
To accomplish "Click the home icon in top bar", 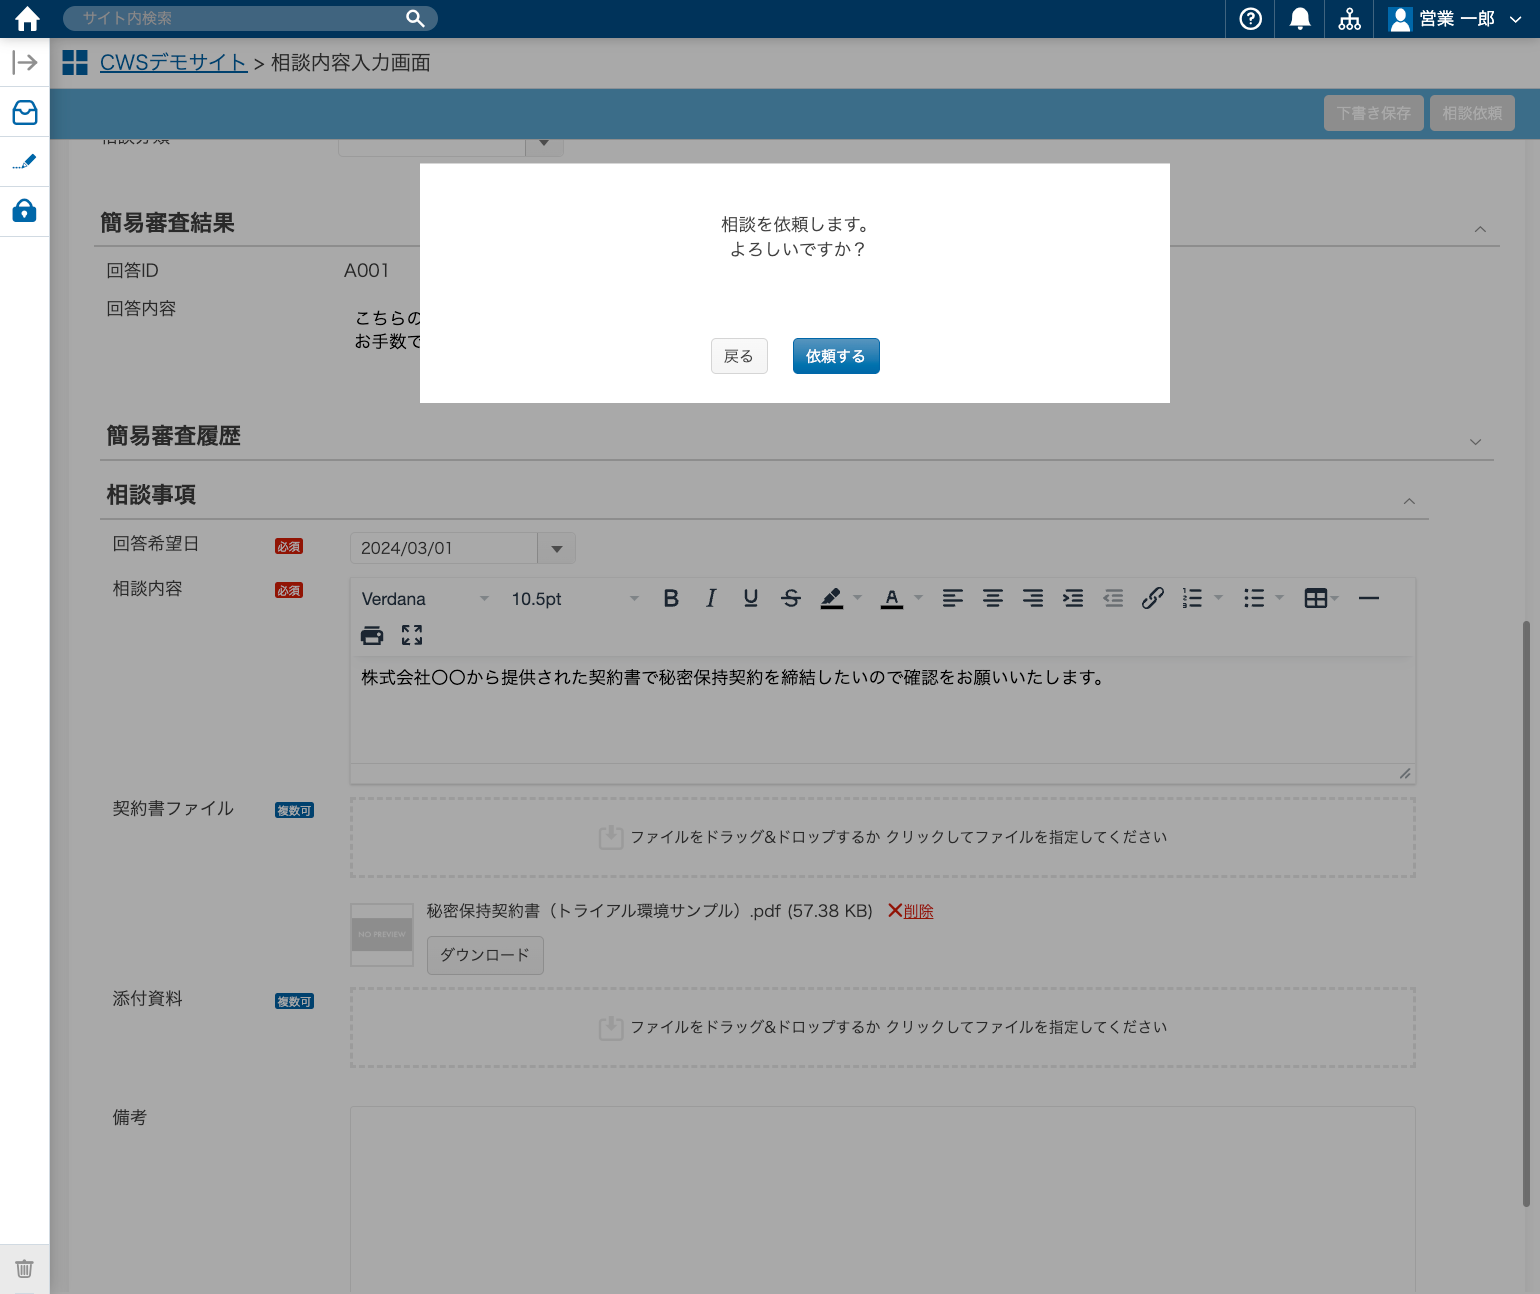I will click(27, 19).
